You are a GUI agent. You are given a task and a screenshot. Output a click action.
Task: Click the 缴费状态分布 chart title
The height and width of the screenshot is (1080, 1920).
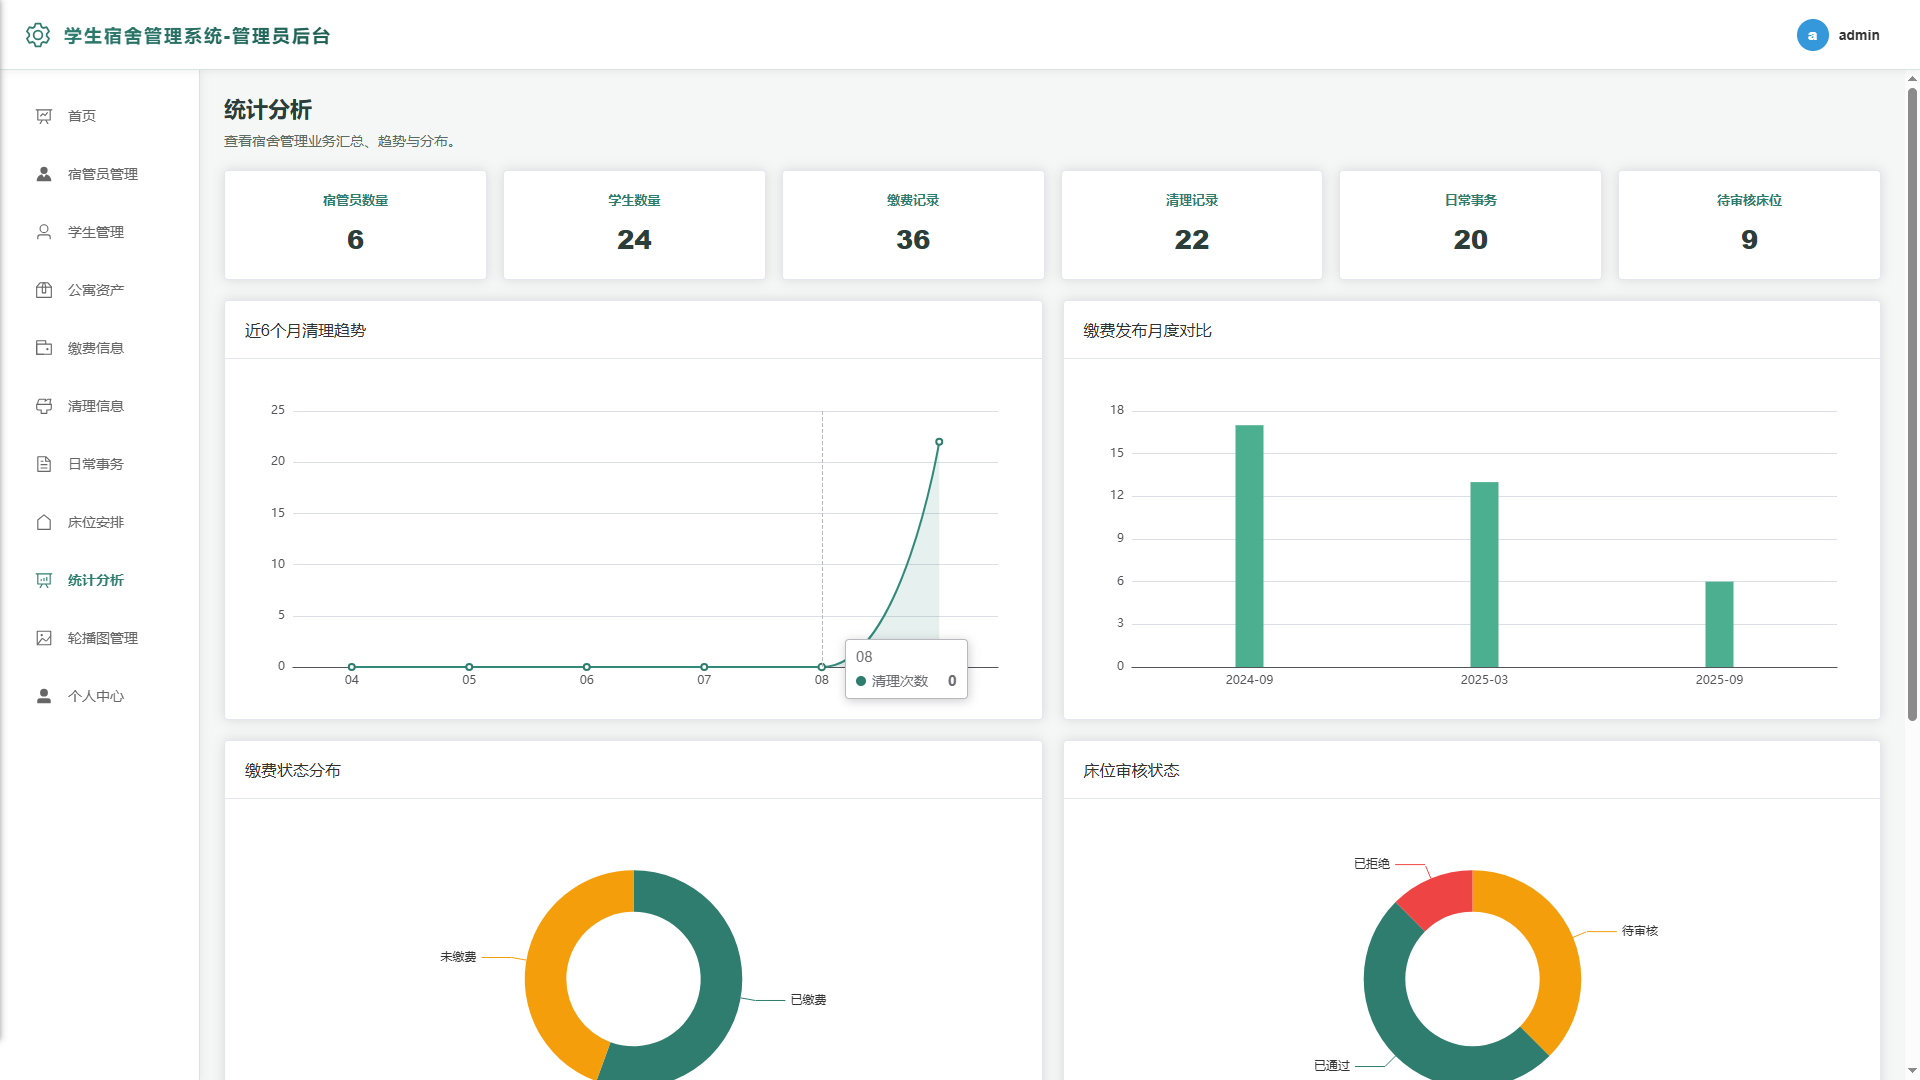click(x=293, y=771)
